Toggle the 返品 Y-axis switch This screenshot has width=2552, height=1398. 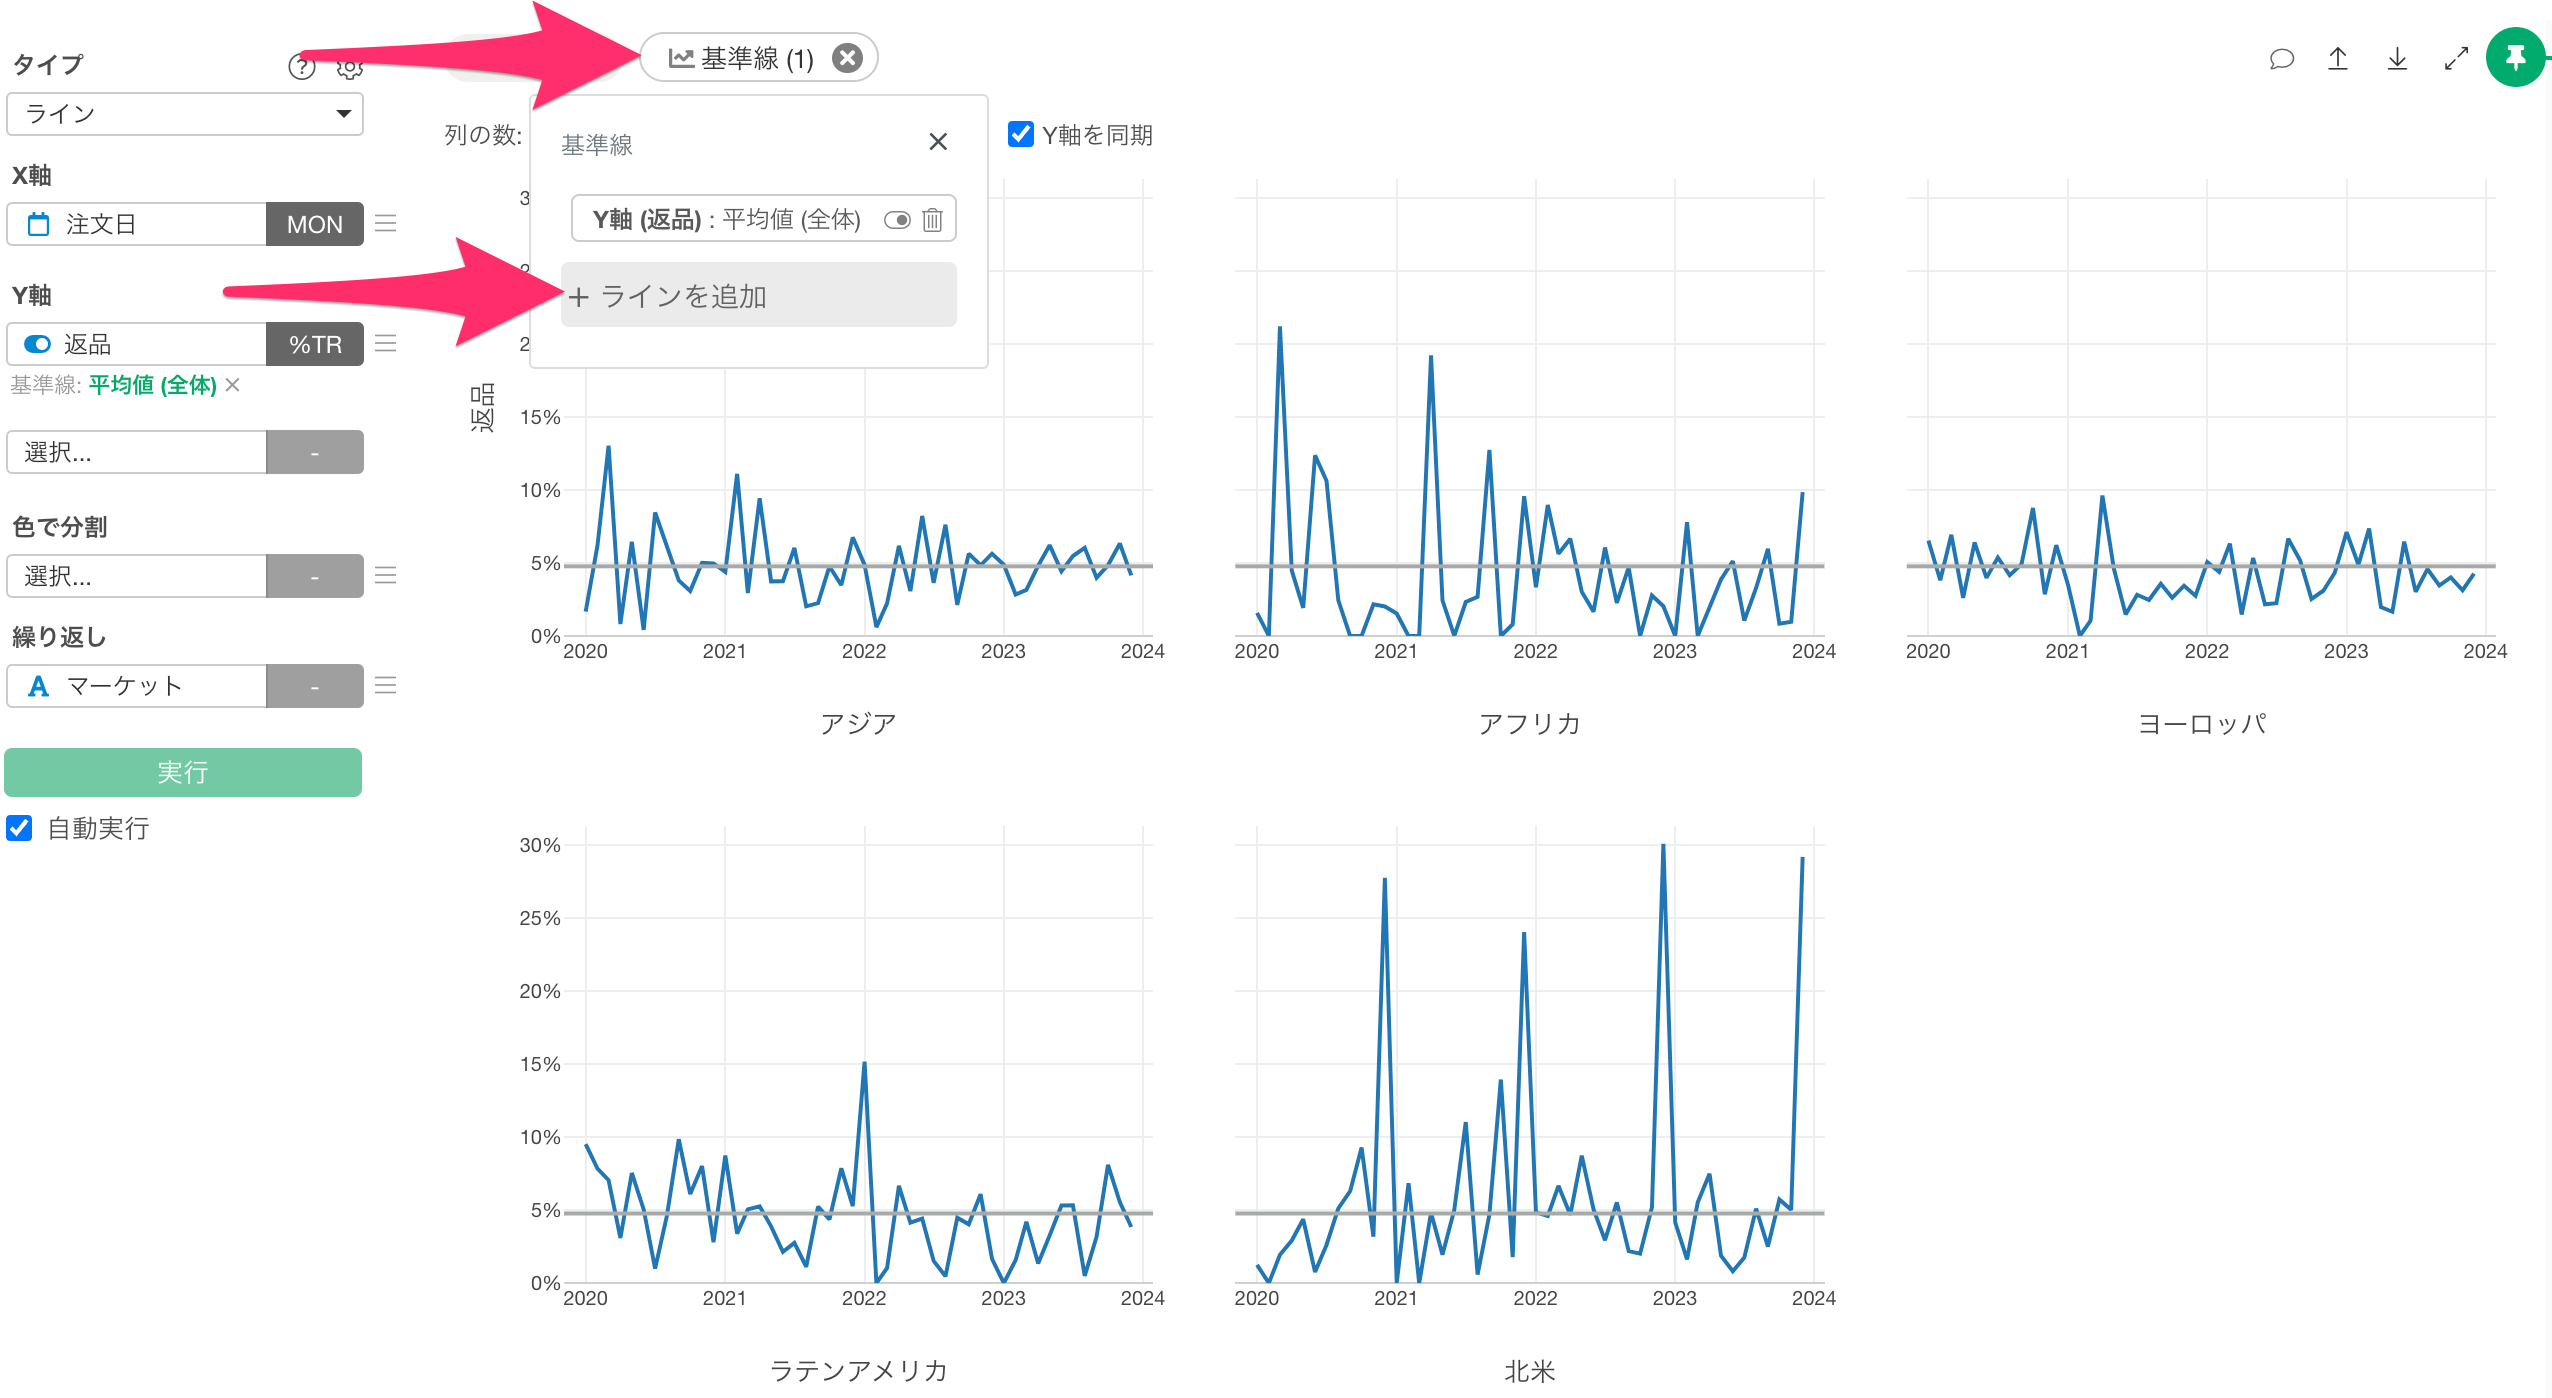(38, 344)
